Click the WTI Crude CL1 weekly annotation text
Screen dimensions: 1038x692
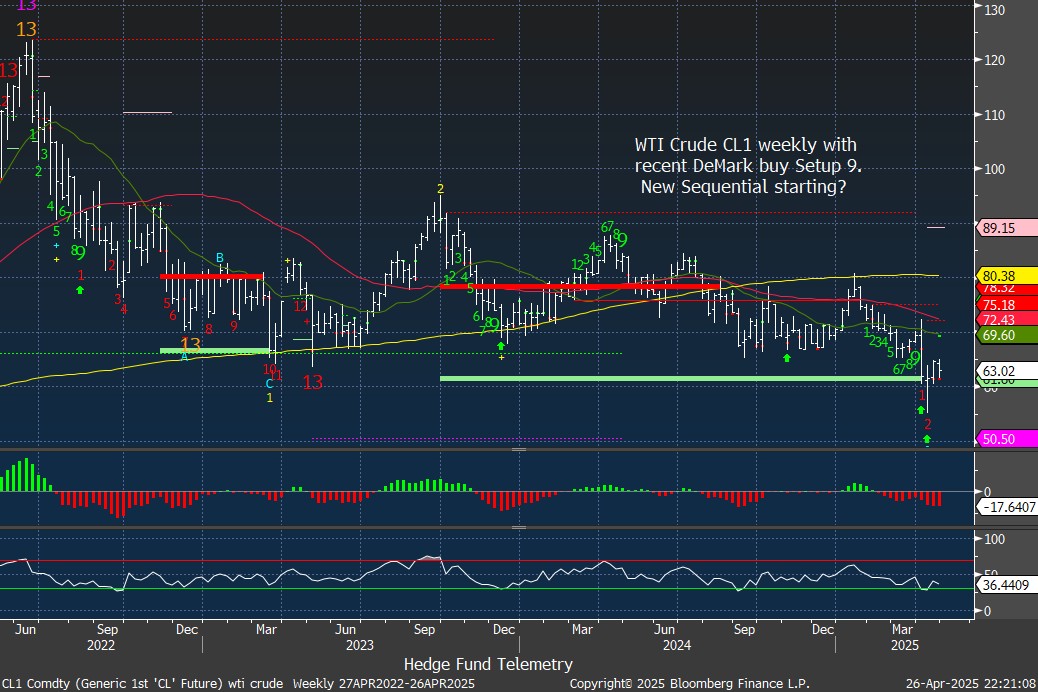[747, 166]
